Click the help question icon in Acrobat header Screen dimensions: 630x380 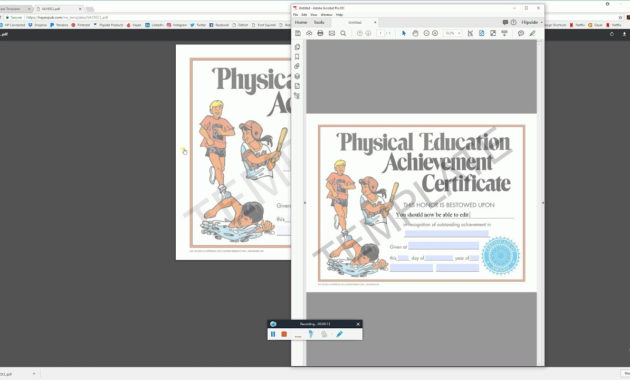(x=513, y=22)
